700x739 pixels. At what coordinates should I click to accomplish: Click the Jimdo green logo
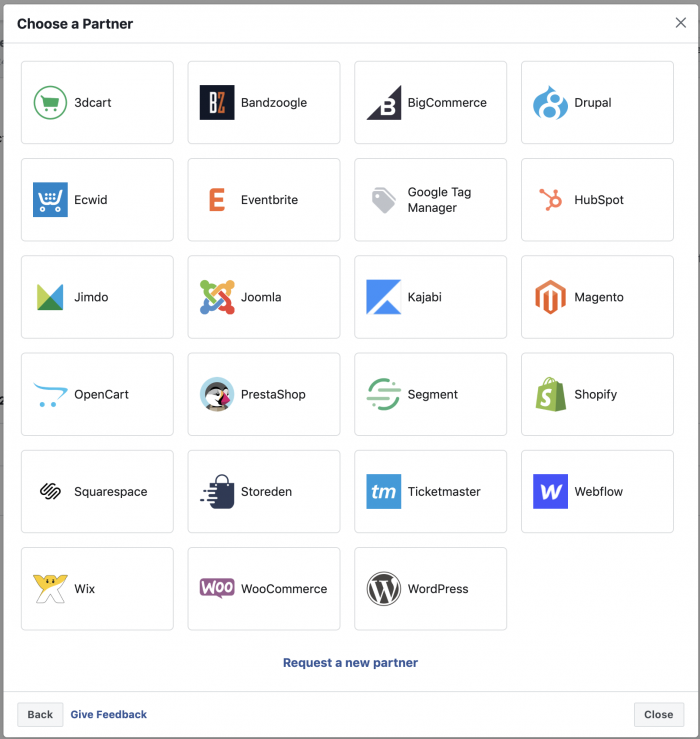[50, 297]
